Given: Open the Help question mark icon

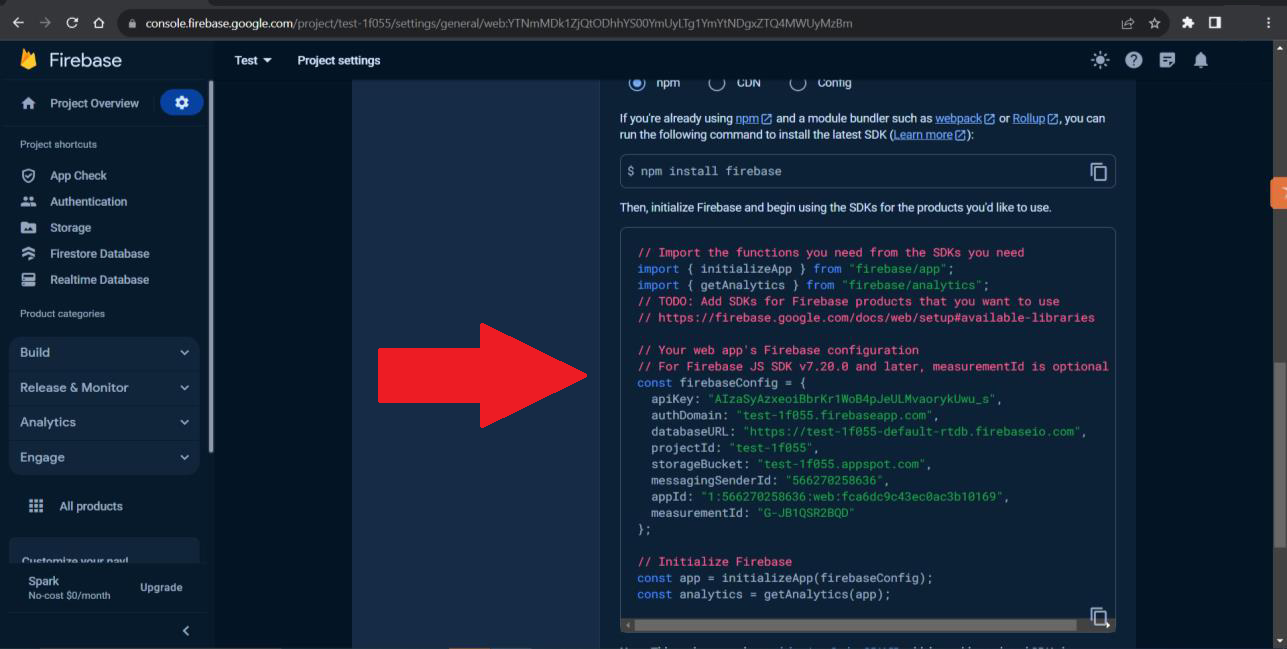Looking at the screenshot, I should pos(1133,60).
